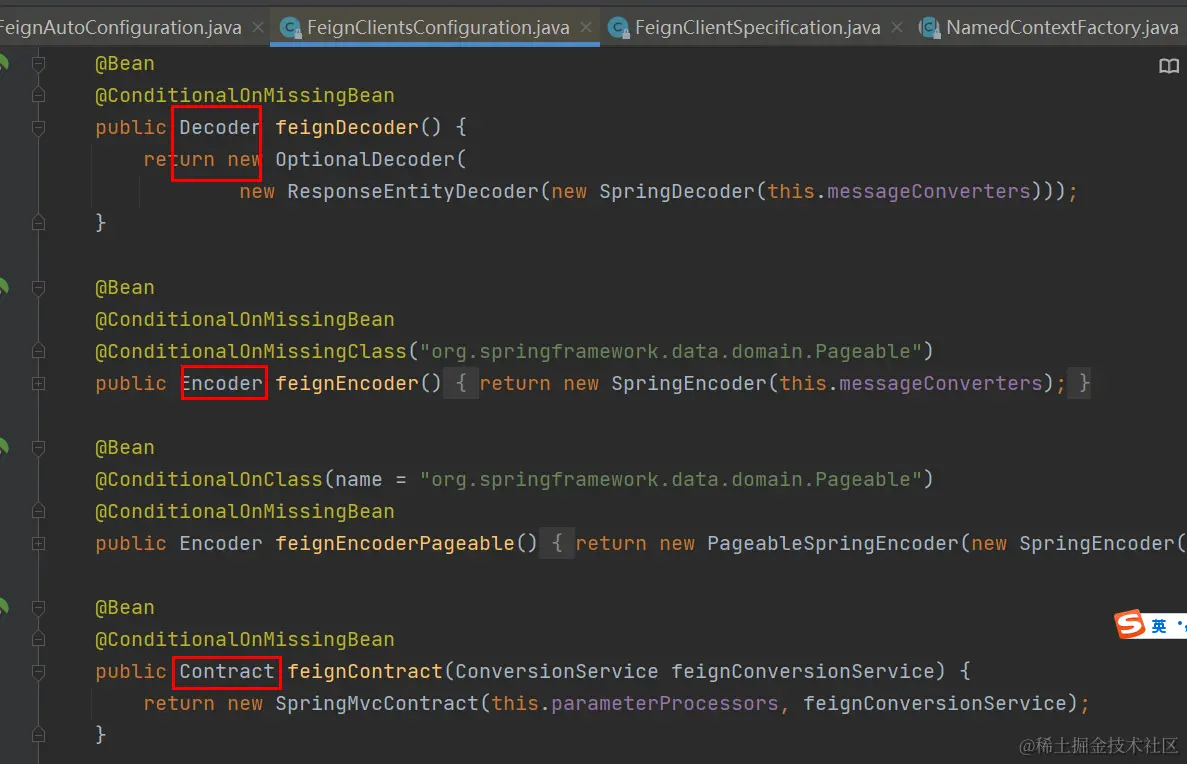This screenshot has width=1187, height=764.
Task: Collapse fold marker at @Bean above @ConditionalOnClass
Action: tap(39, 447)
